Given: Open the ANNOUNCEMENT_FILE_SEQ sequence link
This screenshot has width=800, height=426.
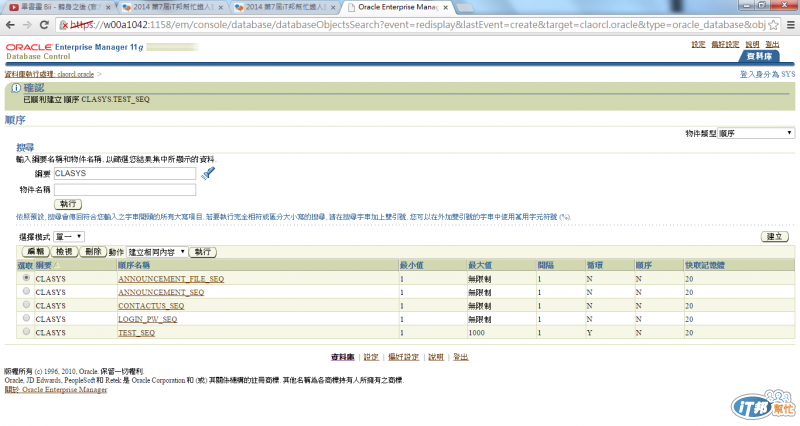Looking at the screenshot, I should [x=171, y=279].
